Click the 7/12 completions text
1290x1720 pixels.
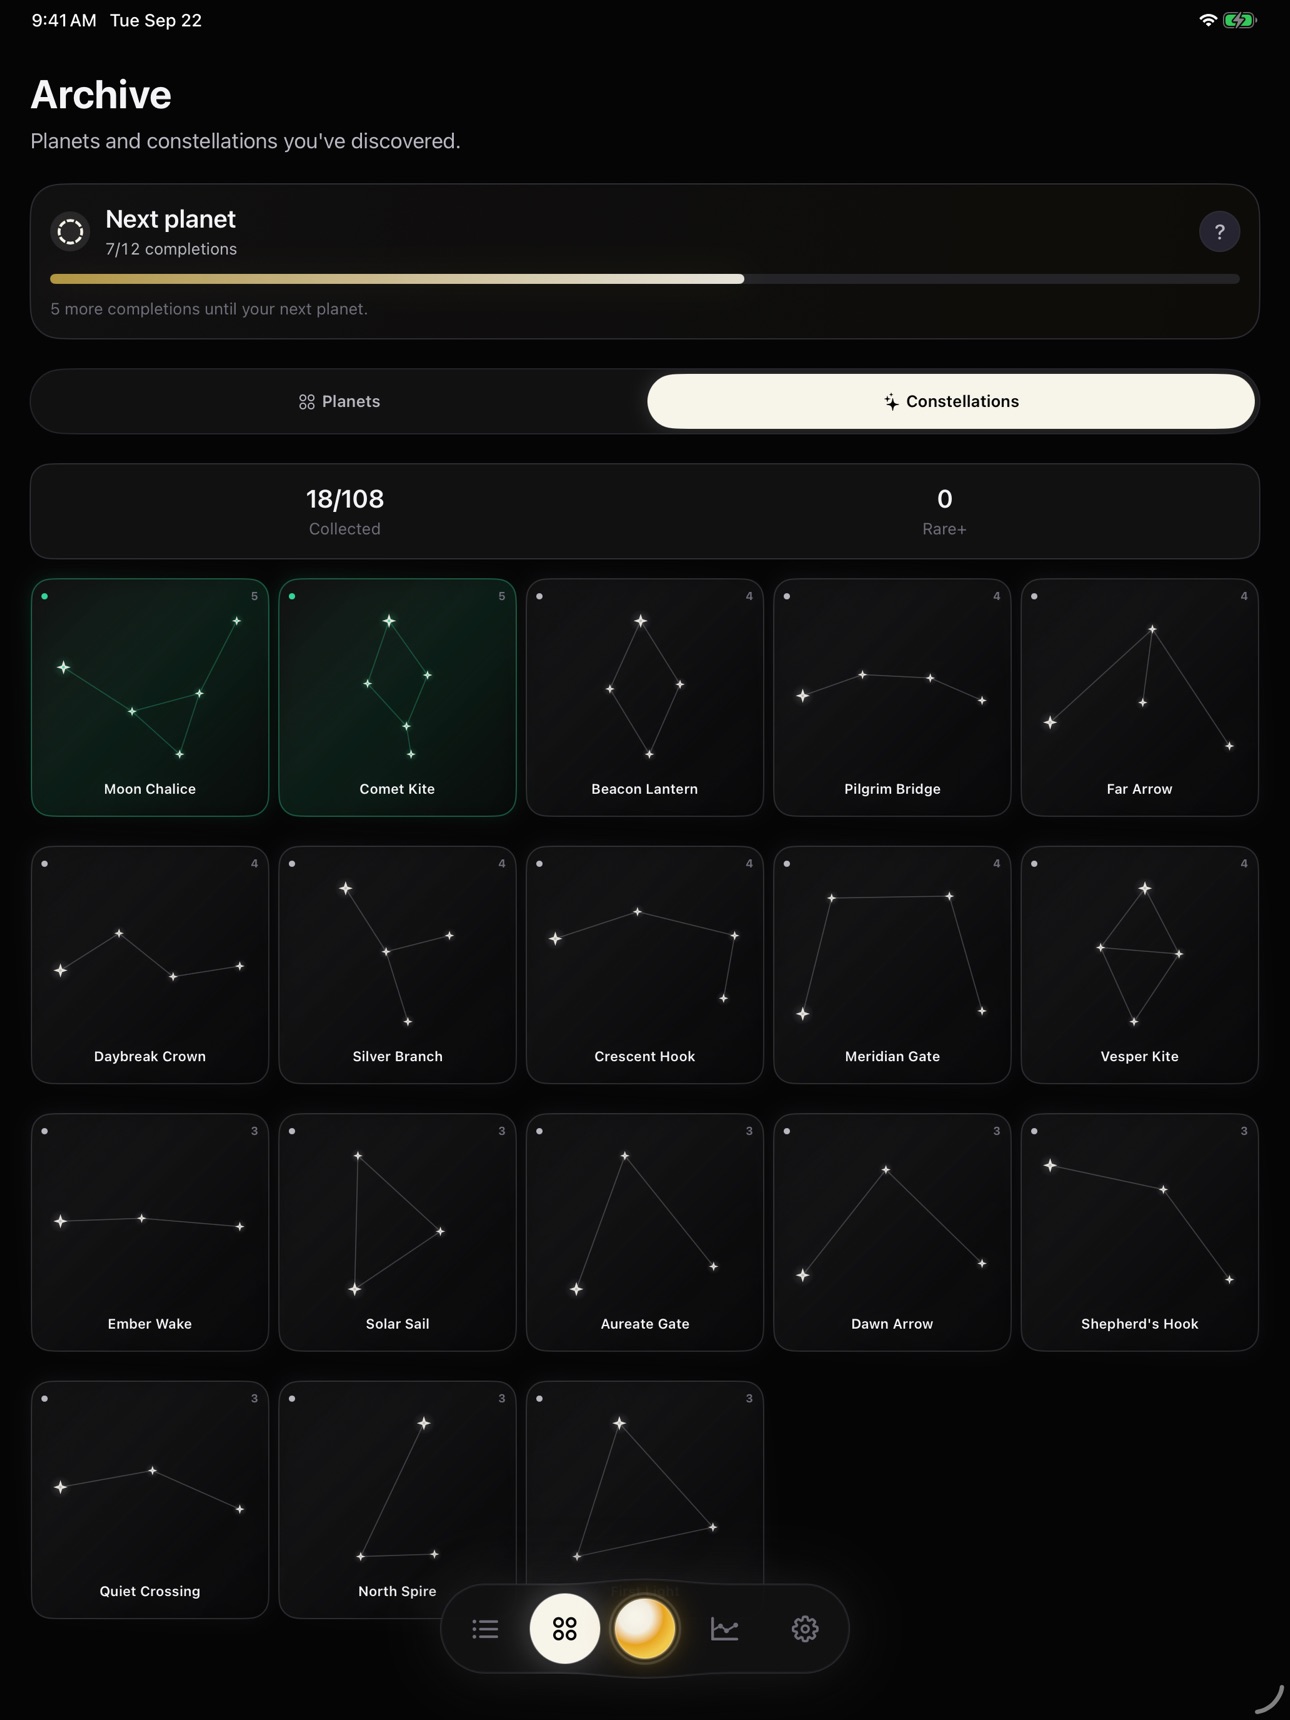point(171,249)
